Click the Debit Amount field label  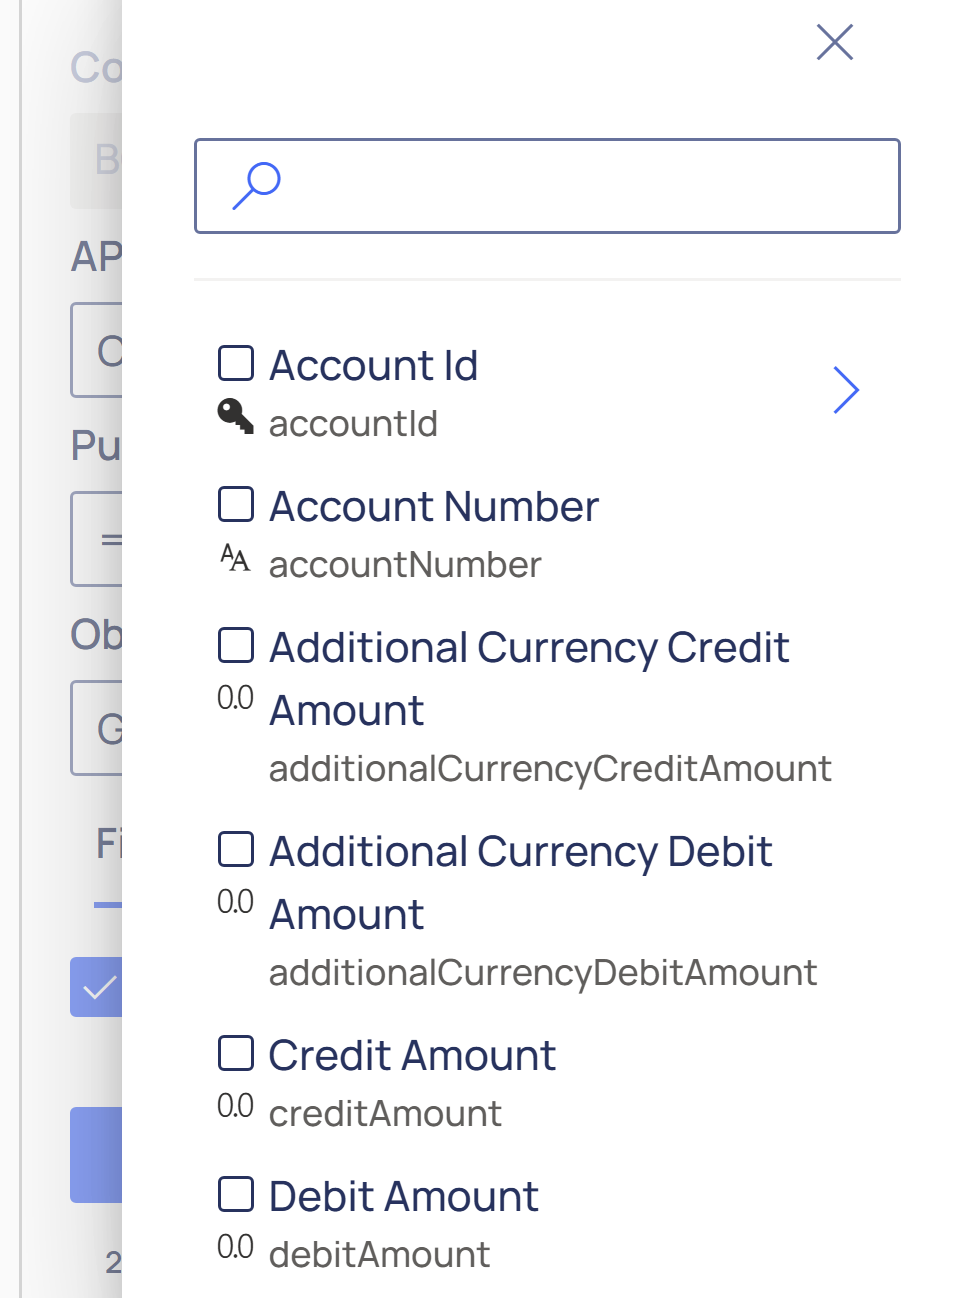point(404,1196)
